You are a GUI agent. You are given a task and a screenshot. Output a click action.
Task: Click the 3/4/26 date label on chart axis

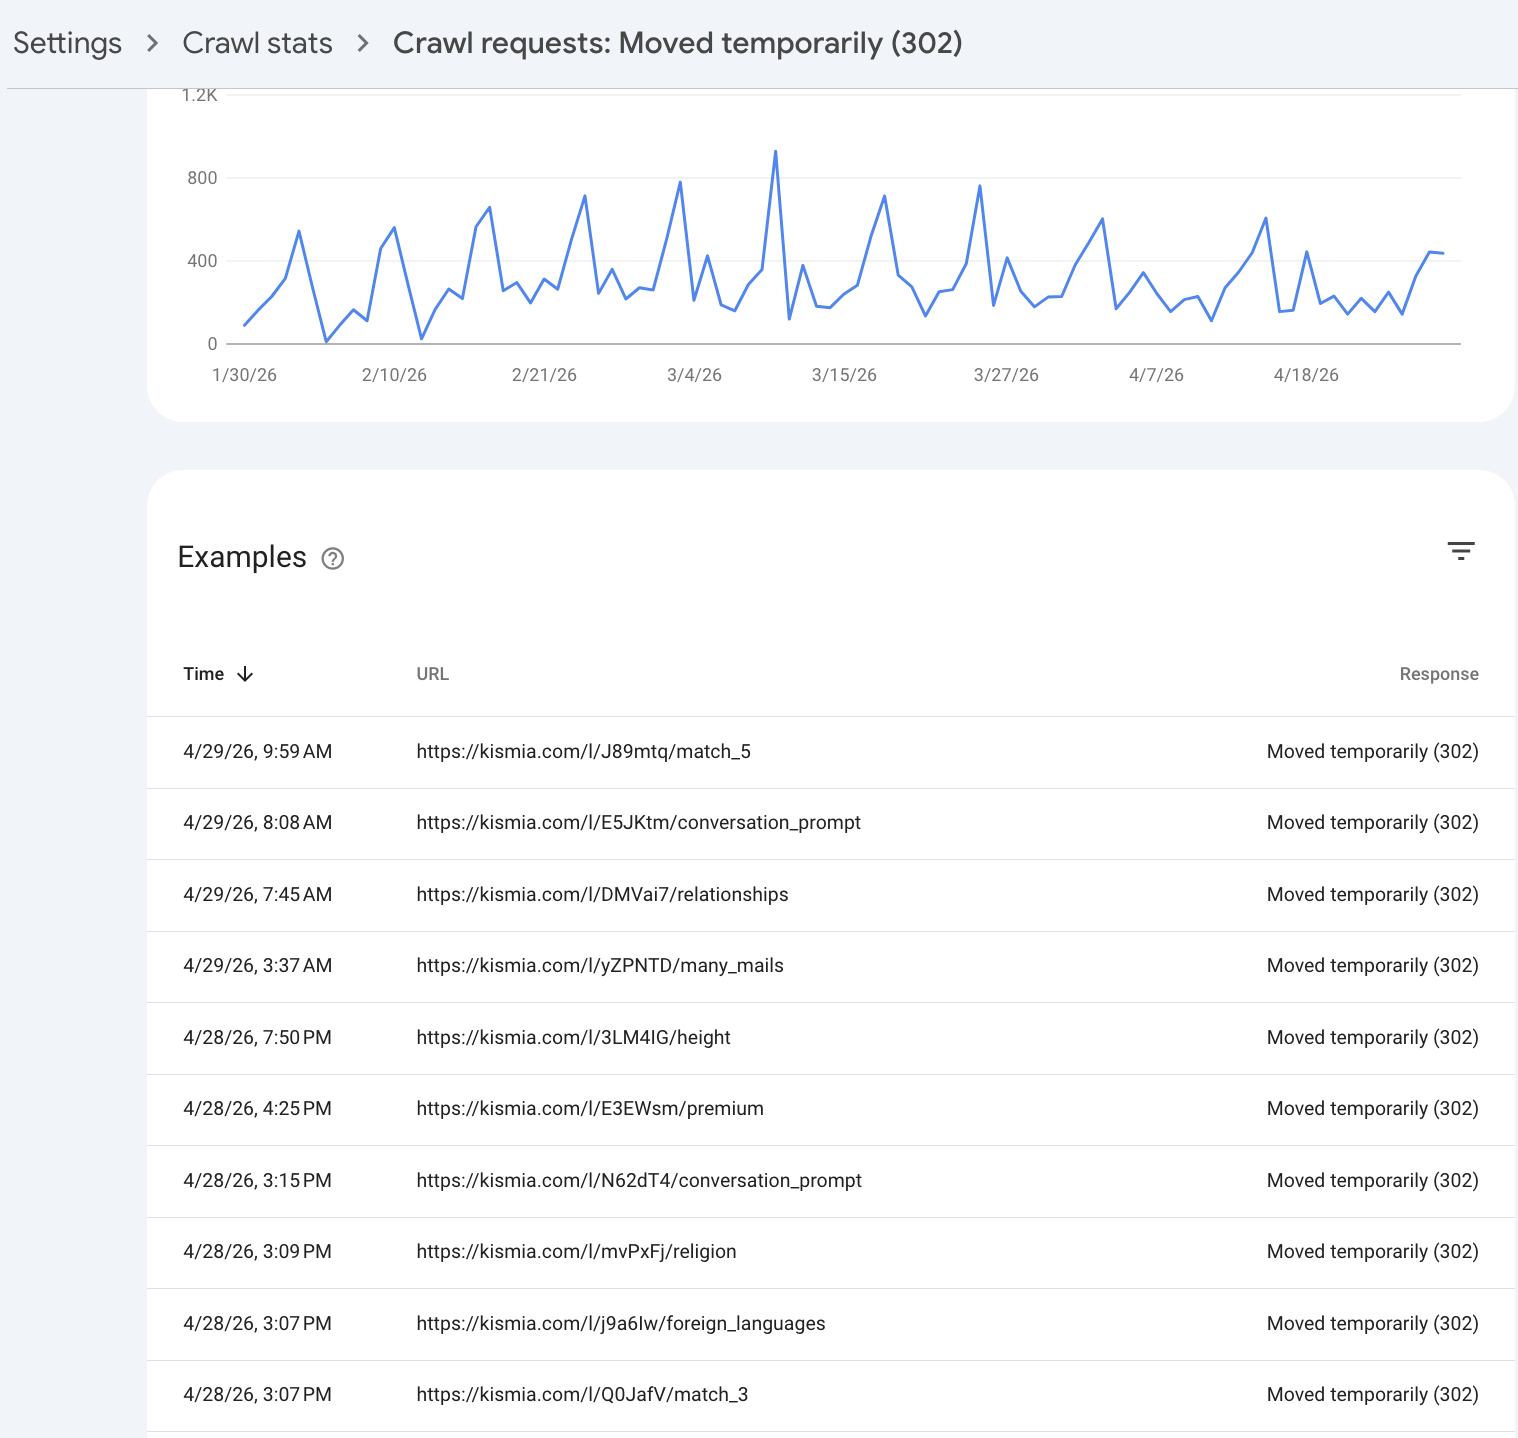coord(694,375)
